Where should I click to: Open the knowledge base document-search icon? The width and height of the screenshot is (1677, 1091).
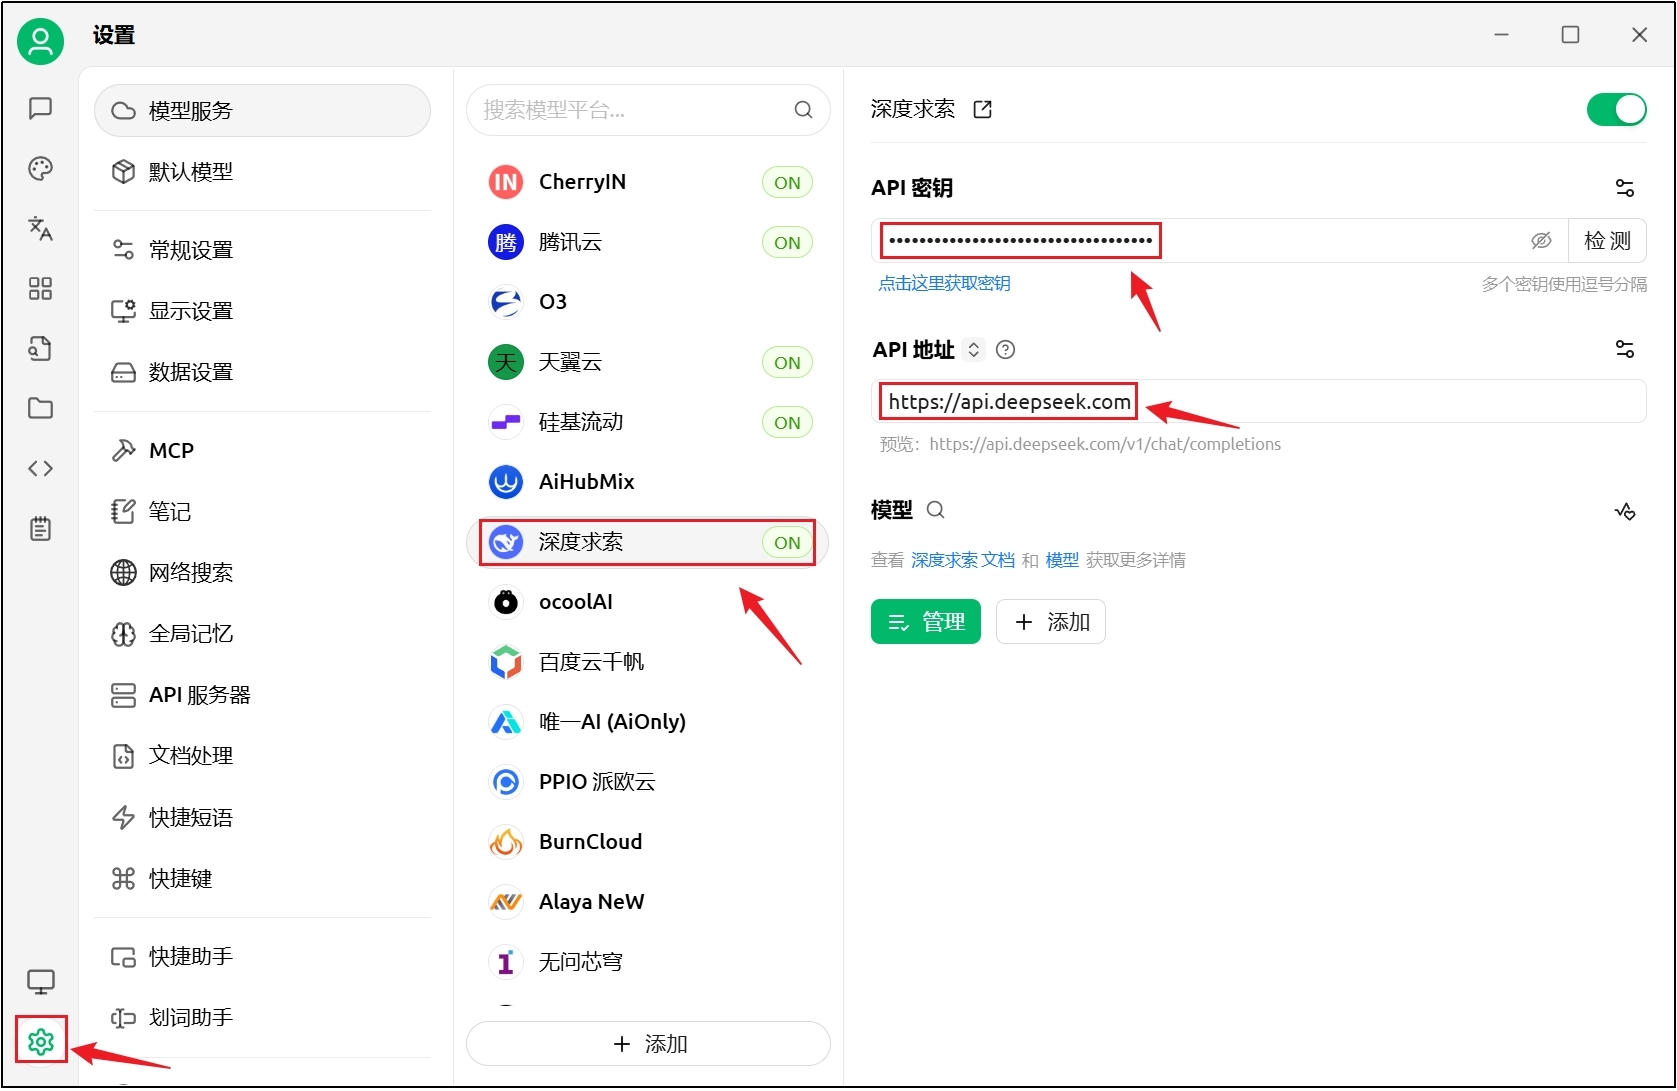(40, 348)
